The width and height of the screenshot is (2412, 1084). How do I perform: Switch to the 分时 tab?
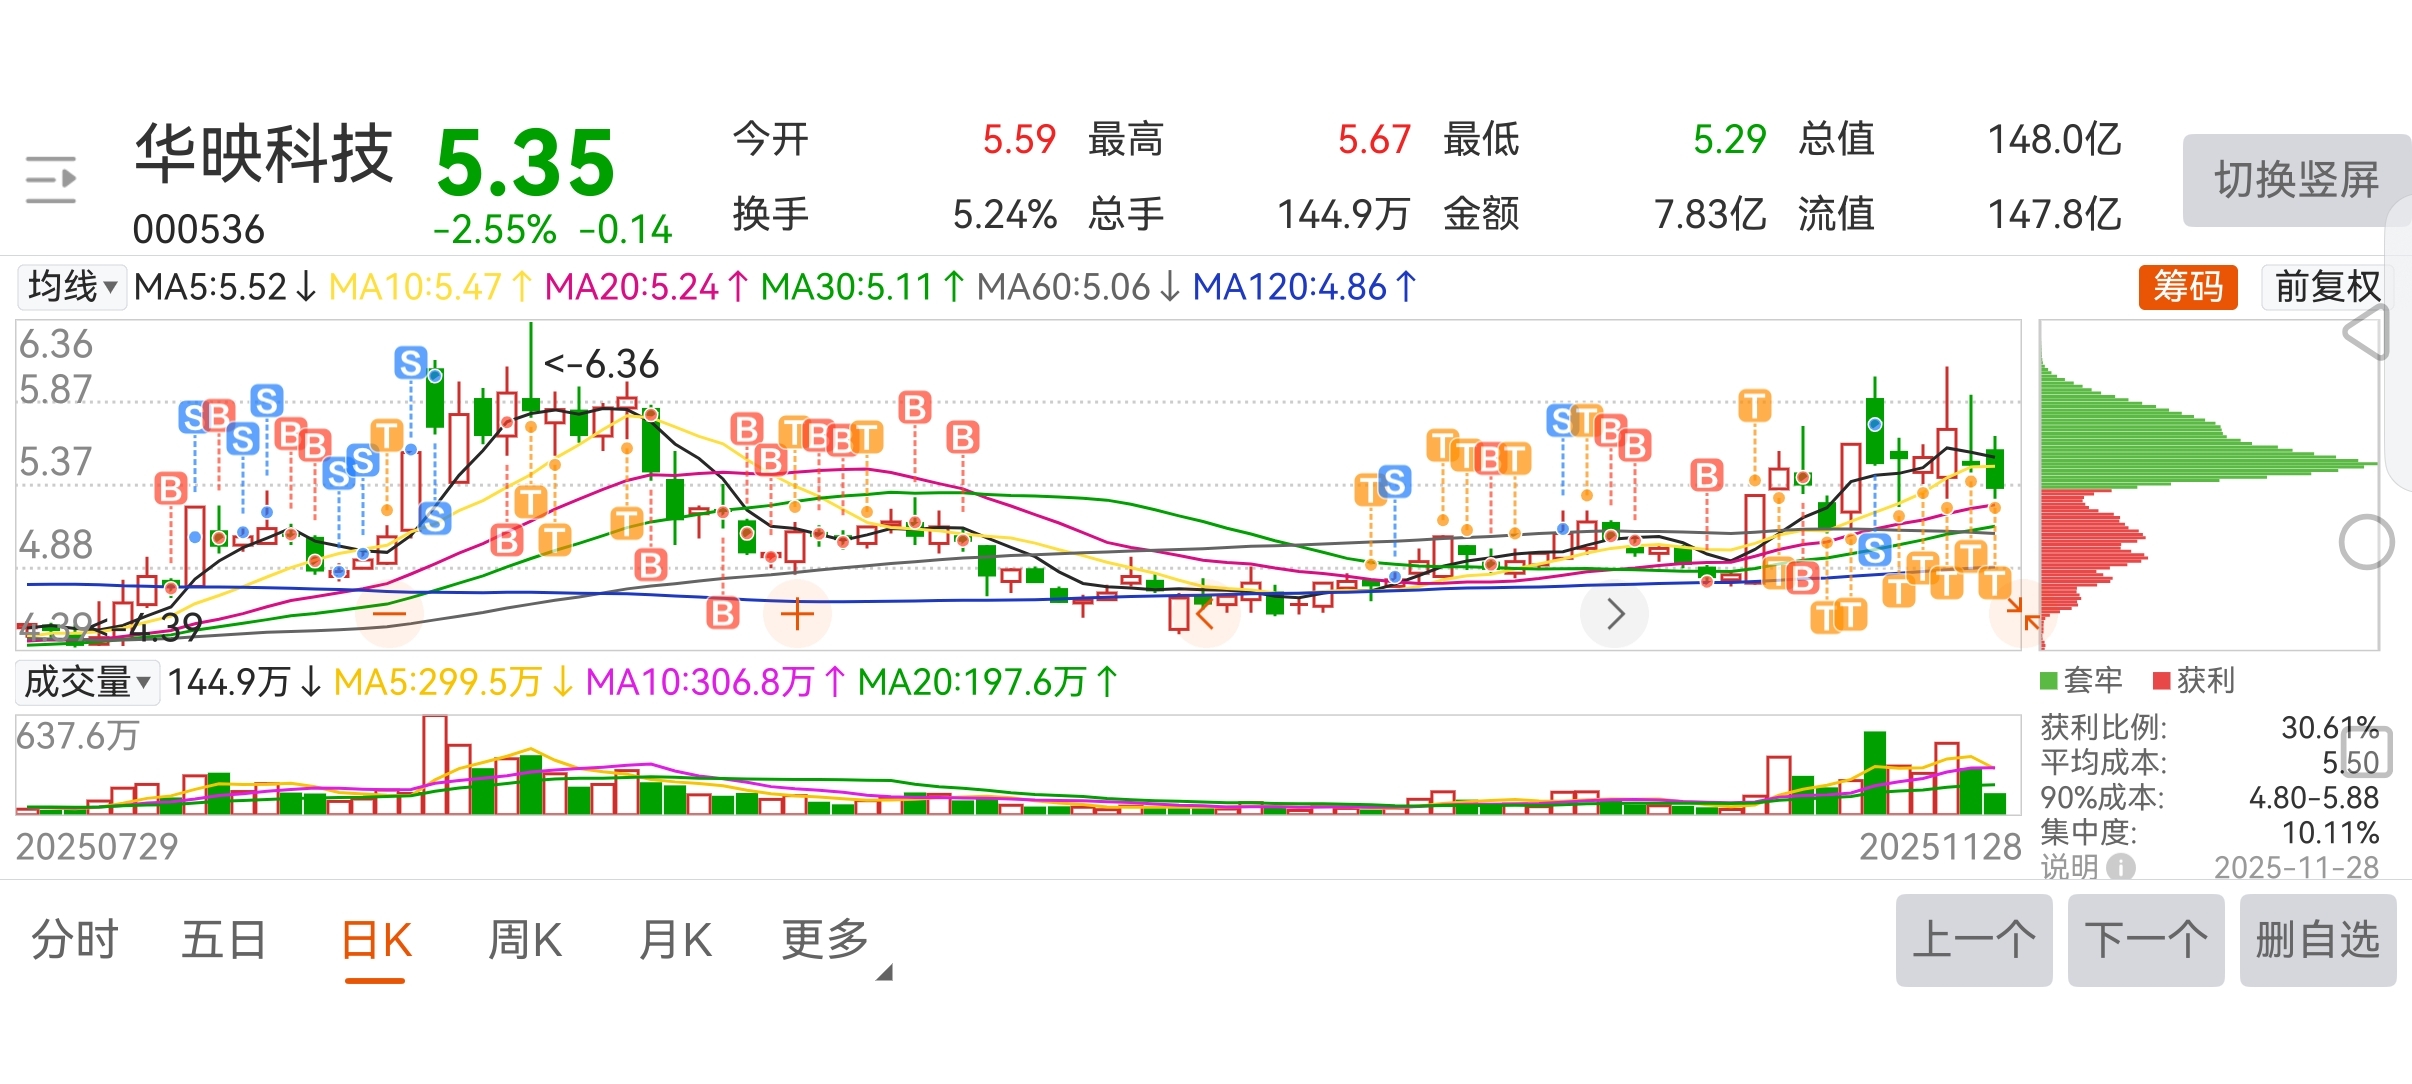click(x=75, y=940)
